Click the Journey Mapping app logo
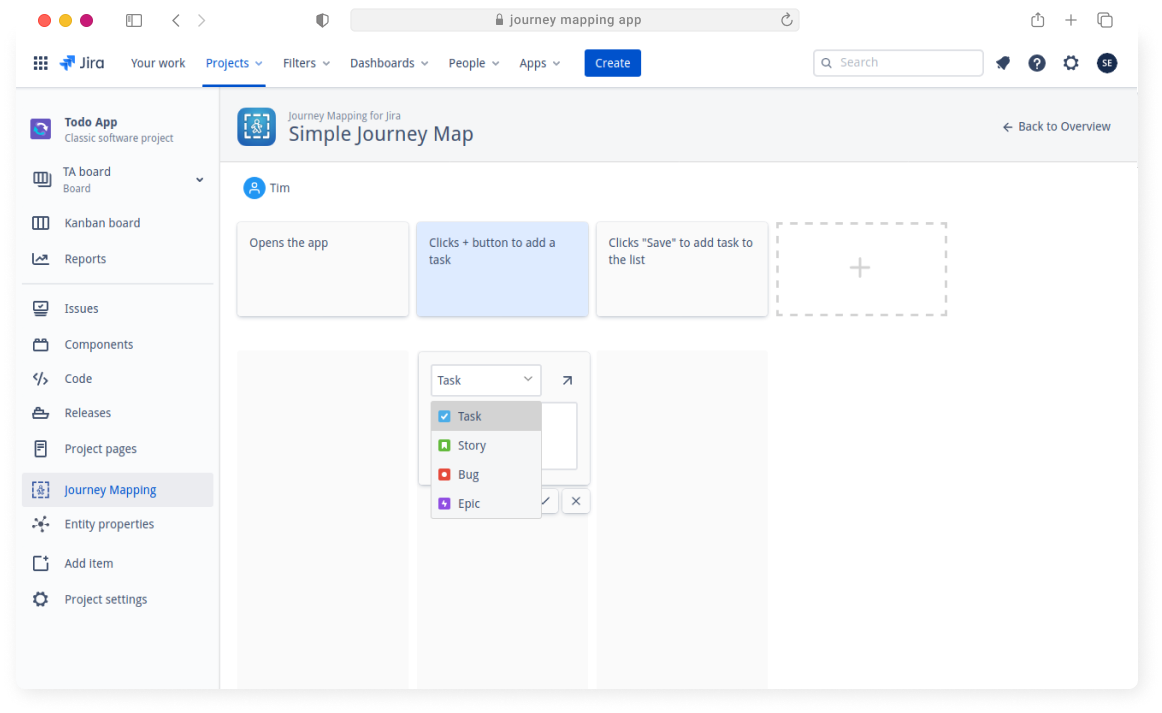 (x=256, y=127)
